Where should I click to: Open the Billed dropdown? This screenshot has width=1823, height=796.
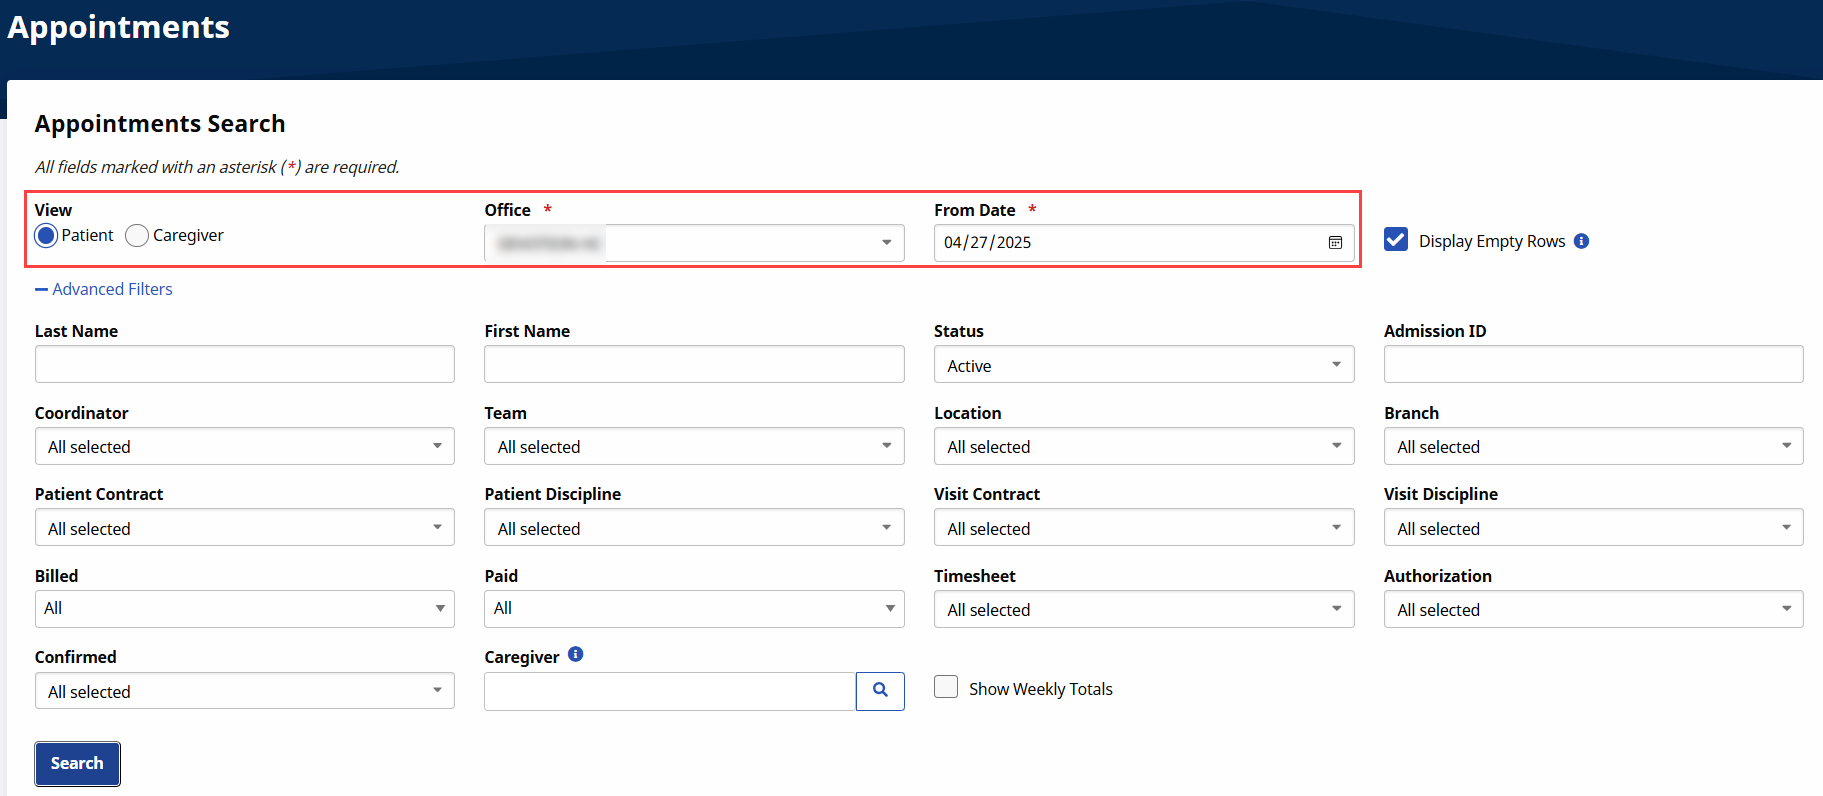[x=244, y=609]
